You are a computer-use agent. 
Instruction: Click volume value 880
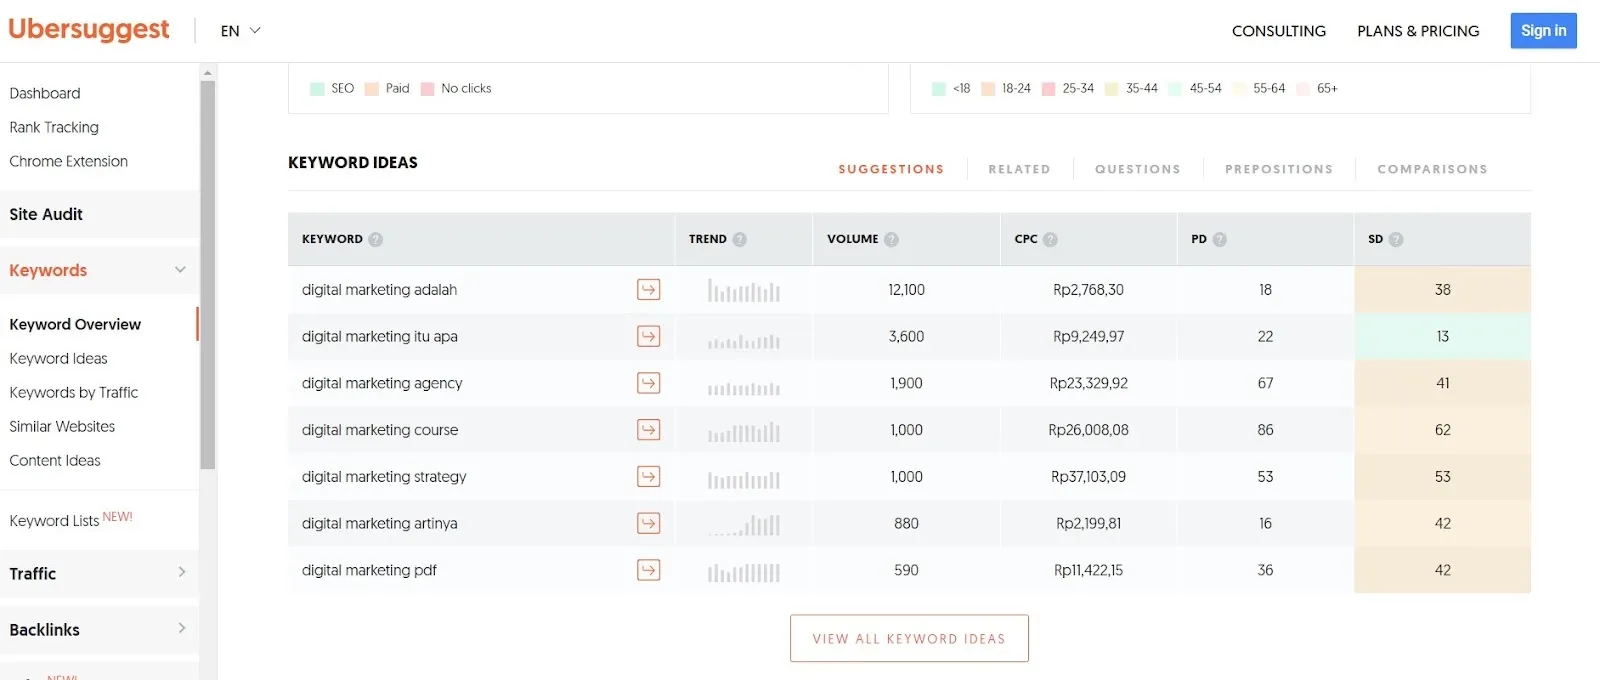(x=906, y=523)
